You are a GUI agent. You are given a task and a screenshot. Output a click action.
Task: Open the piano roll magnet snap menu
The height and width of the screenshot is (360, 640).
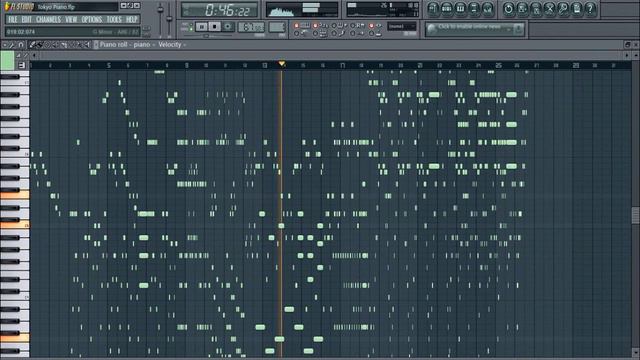(20, 44)
